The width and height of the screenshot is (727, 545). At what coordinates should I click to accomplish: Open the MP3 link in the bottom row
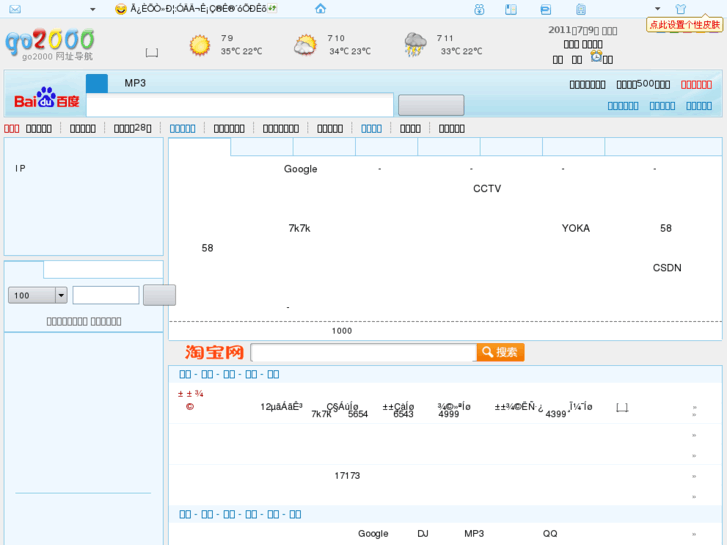pos(474,533)
